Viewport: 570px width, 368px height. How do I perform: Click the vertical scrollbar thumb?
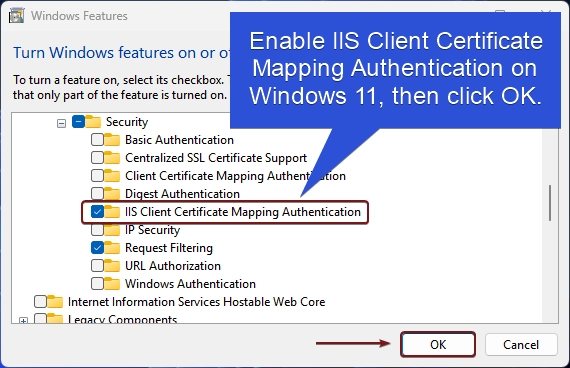pyautogui.click(x=550, y=203)
